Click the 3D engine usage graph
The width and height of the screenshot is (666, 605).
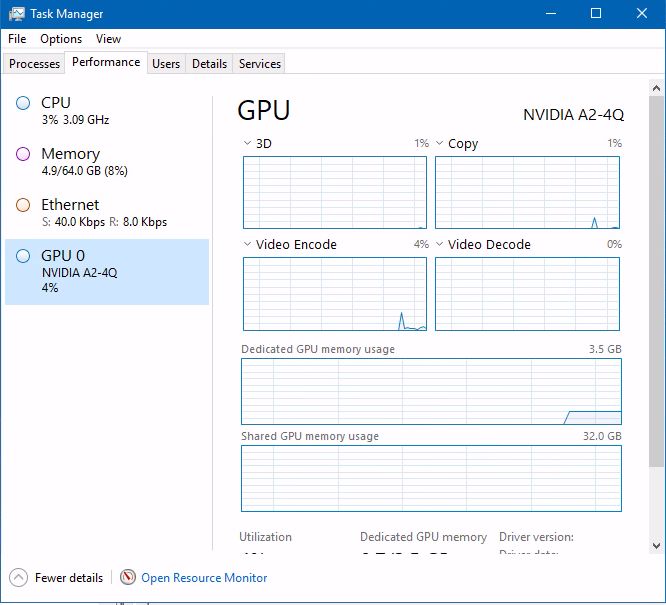[335, 192]
